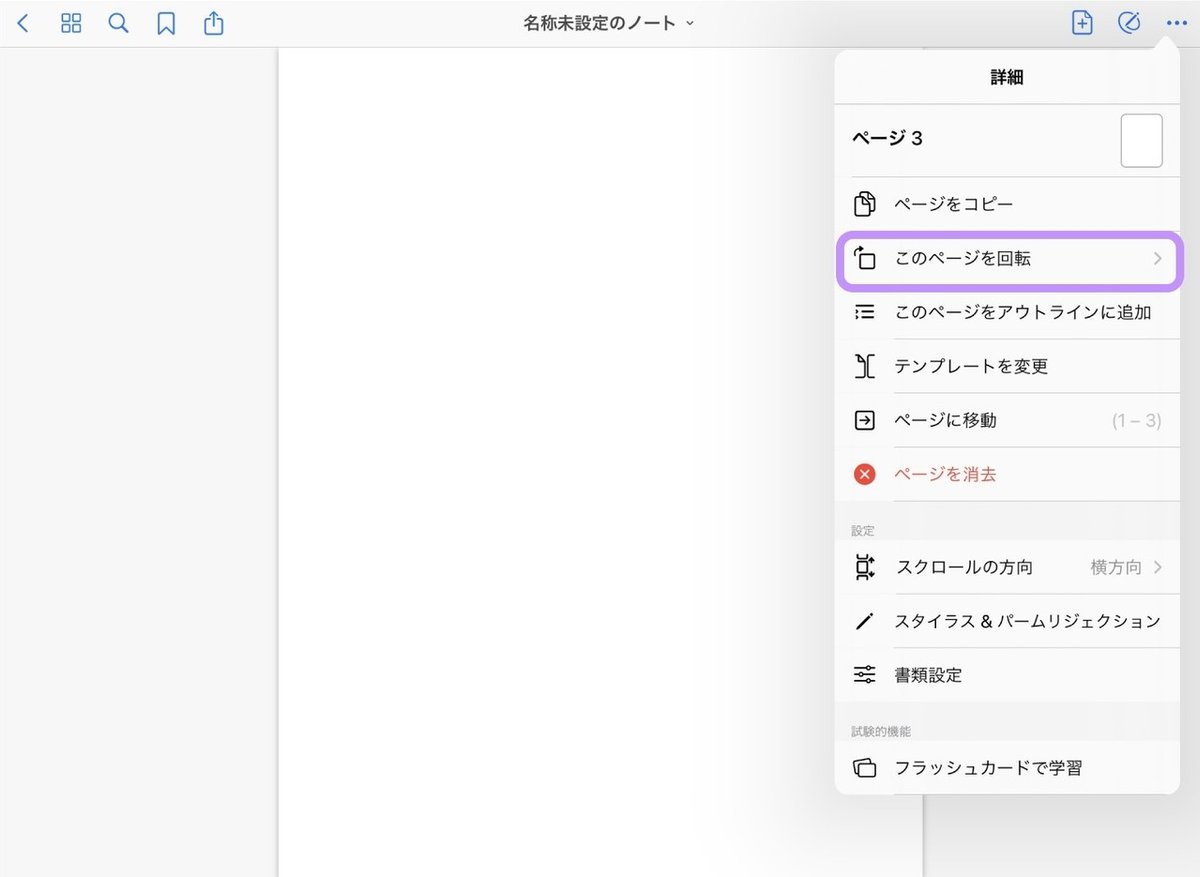Add a new page to the notebook

point(1081,22)
